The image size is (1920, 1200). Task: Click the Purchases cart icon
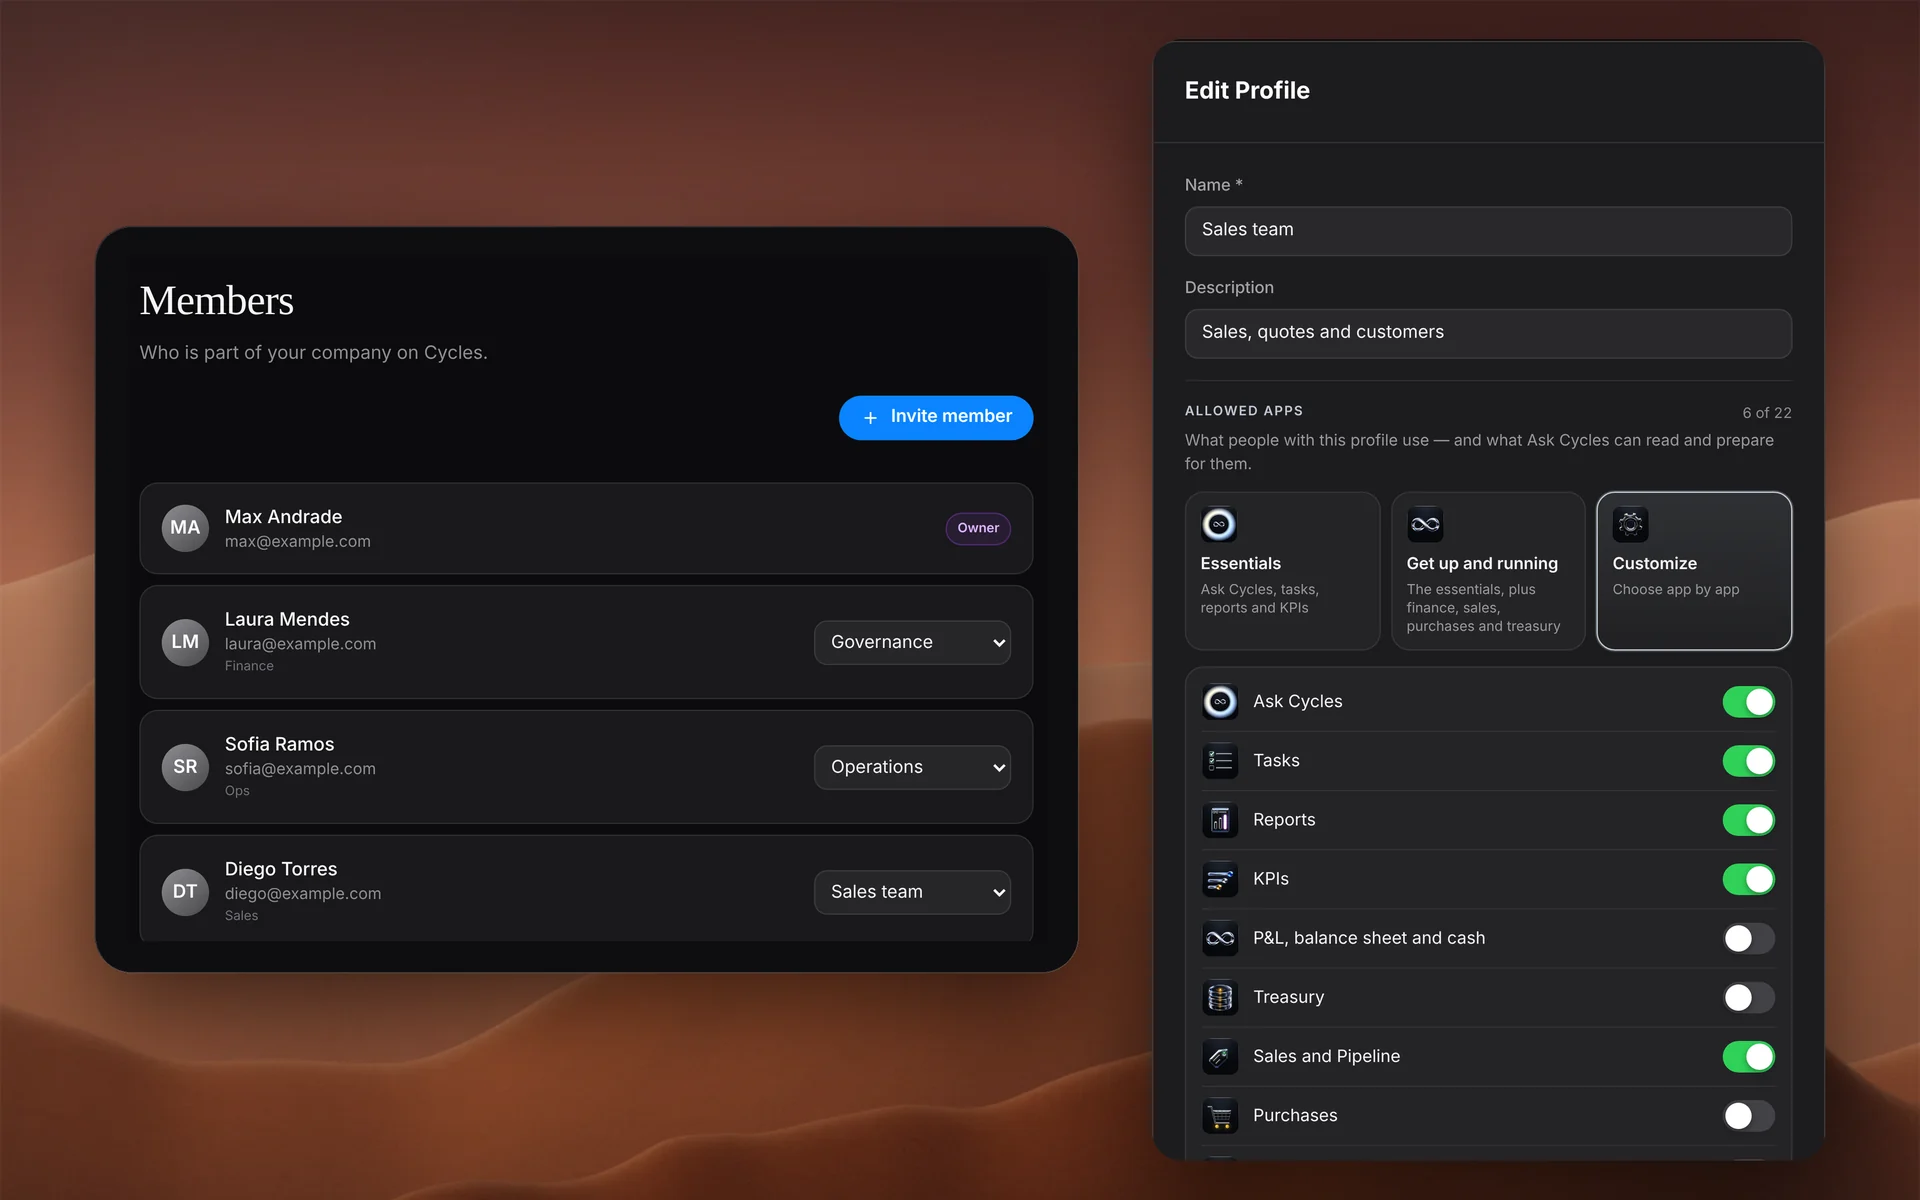click(1220, 1115)
